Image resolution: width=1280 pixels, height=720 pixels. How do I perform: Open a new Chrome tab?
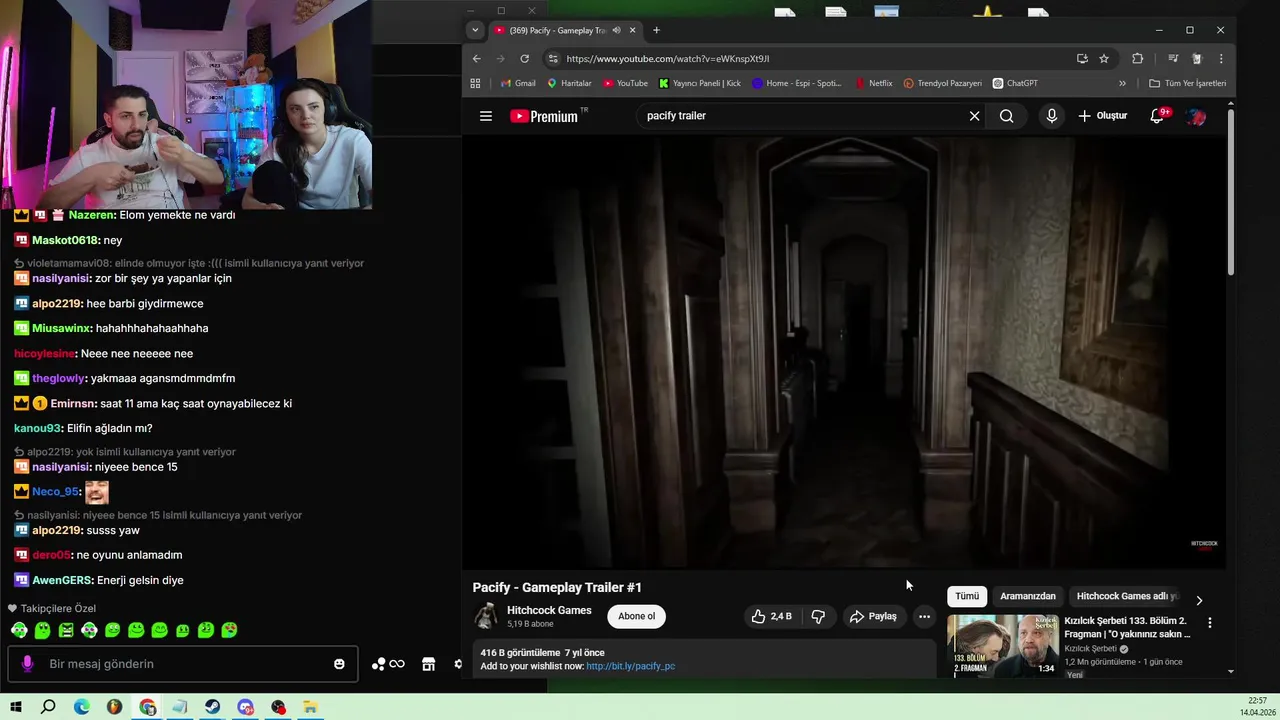tap(656, 30)
